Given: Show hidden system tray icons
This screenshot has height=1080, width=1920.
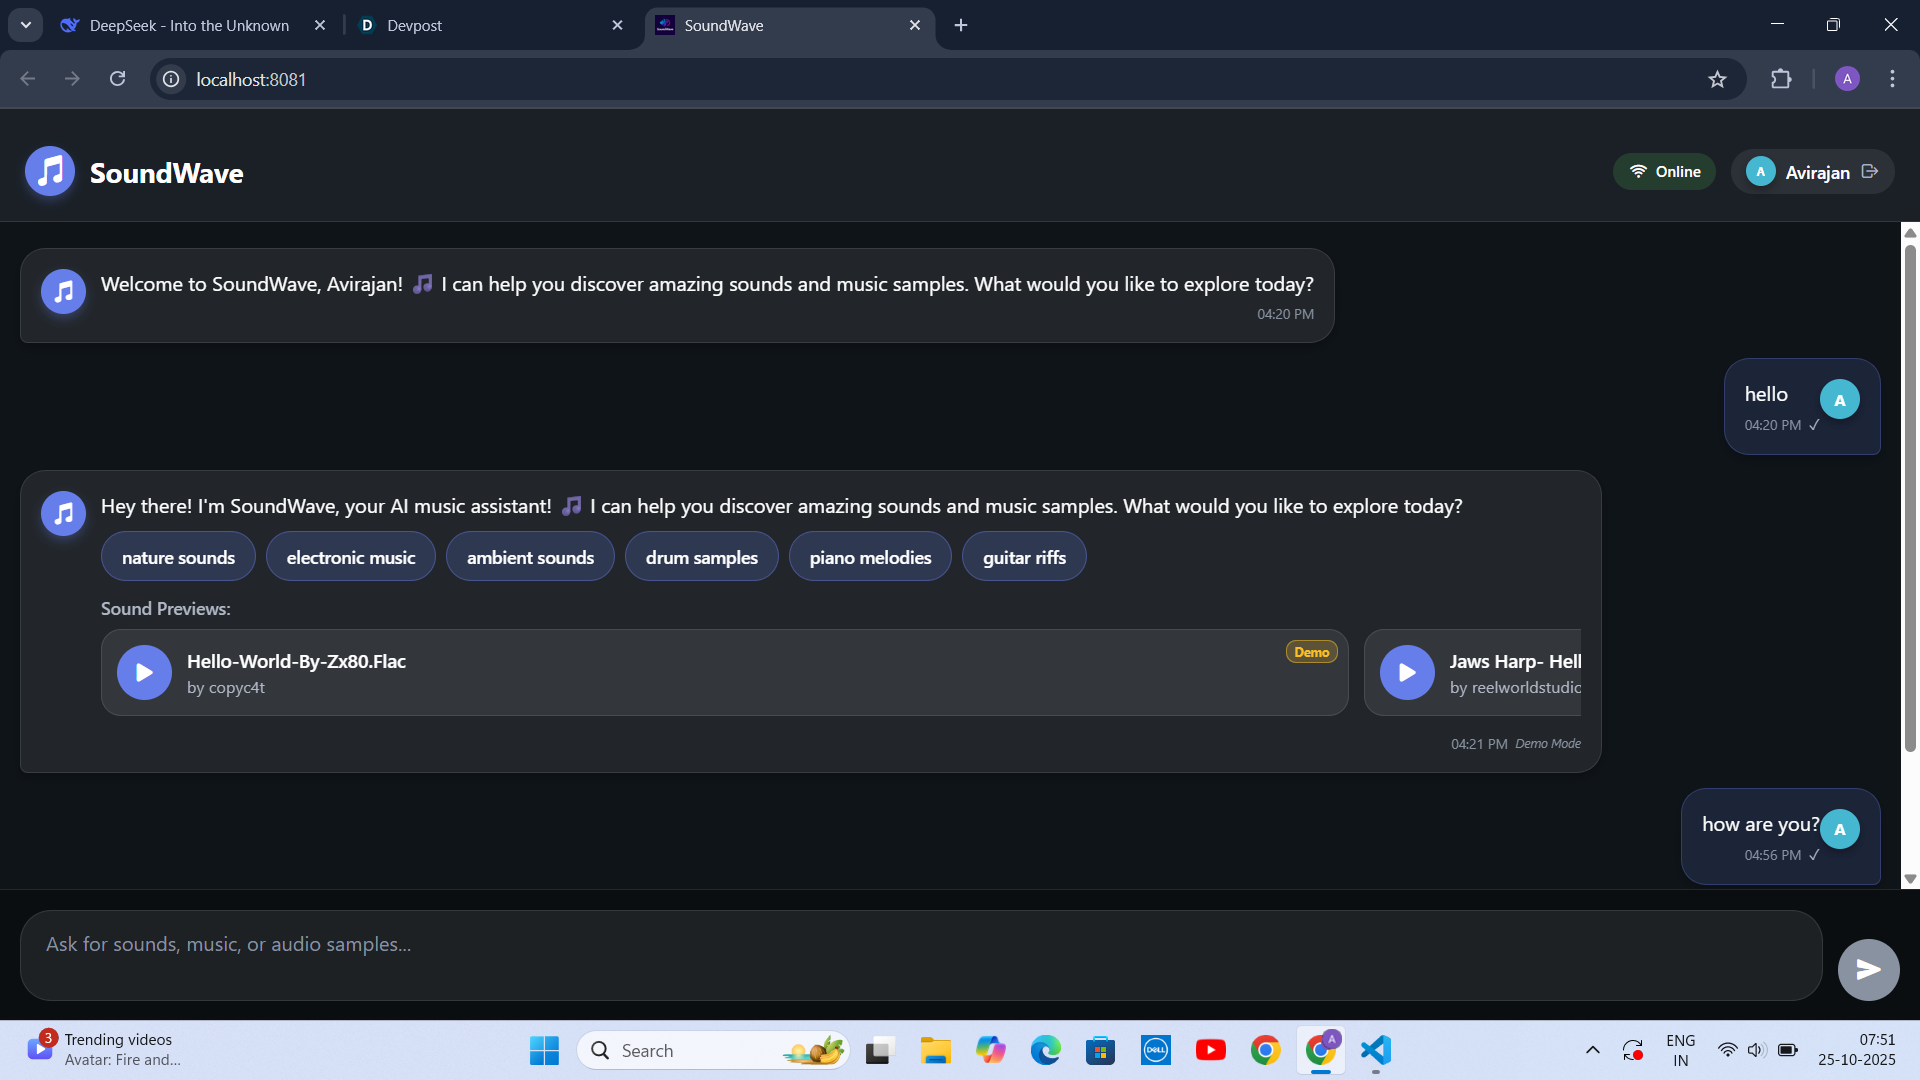Looking at the screenshot, I should (1593, 1050).
